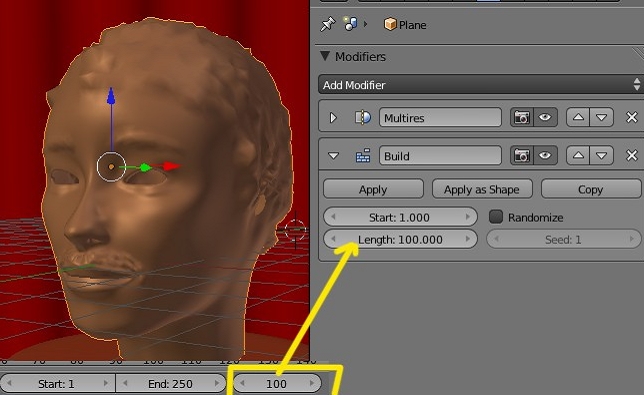Increase Length value with right arrow
Screen dimensions: 644x395
tap(467, 239)
